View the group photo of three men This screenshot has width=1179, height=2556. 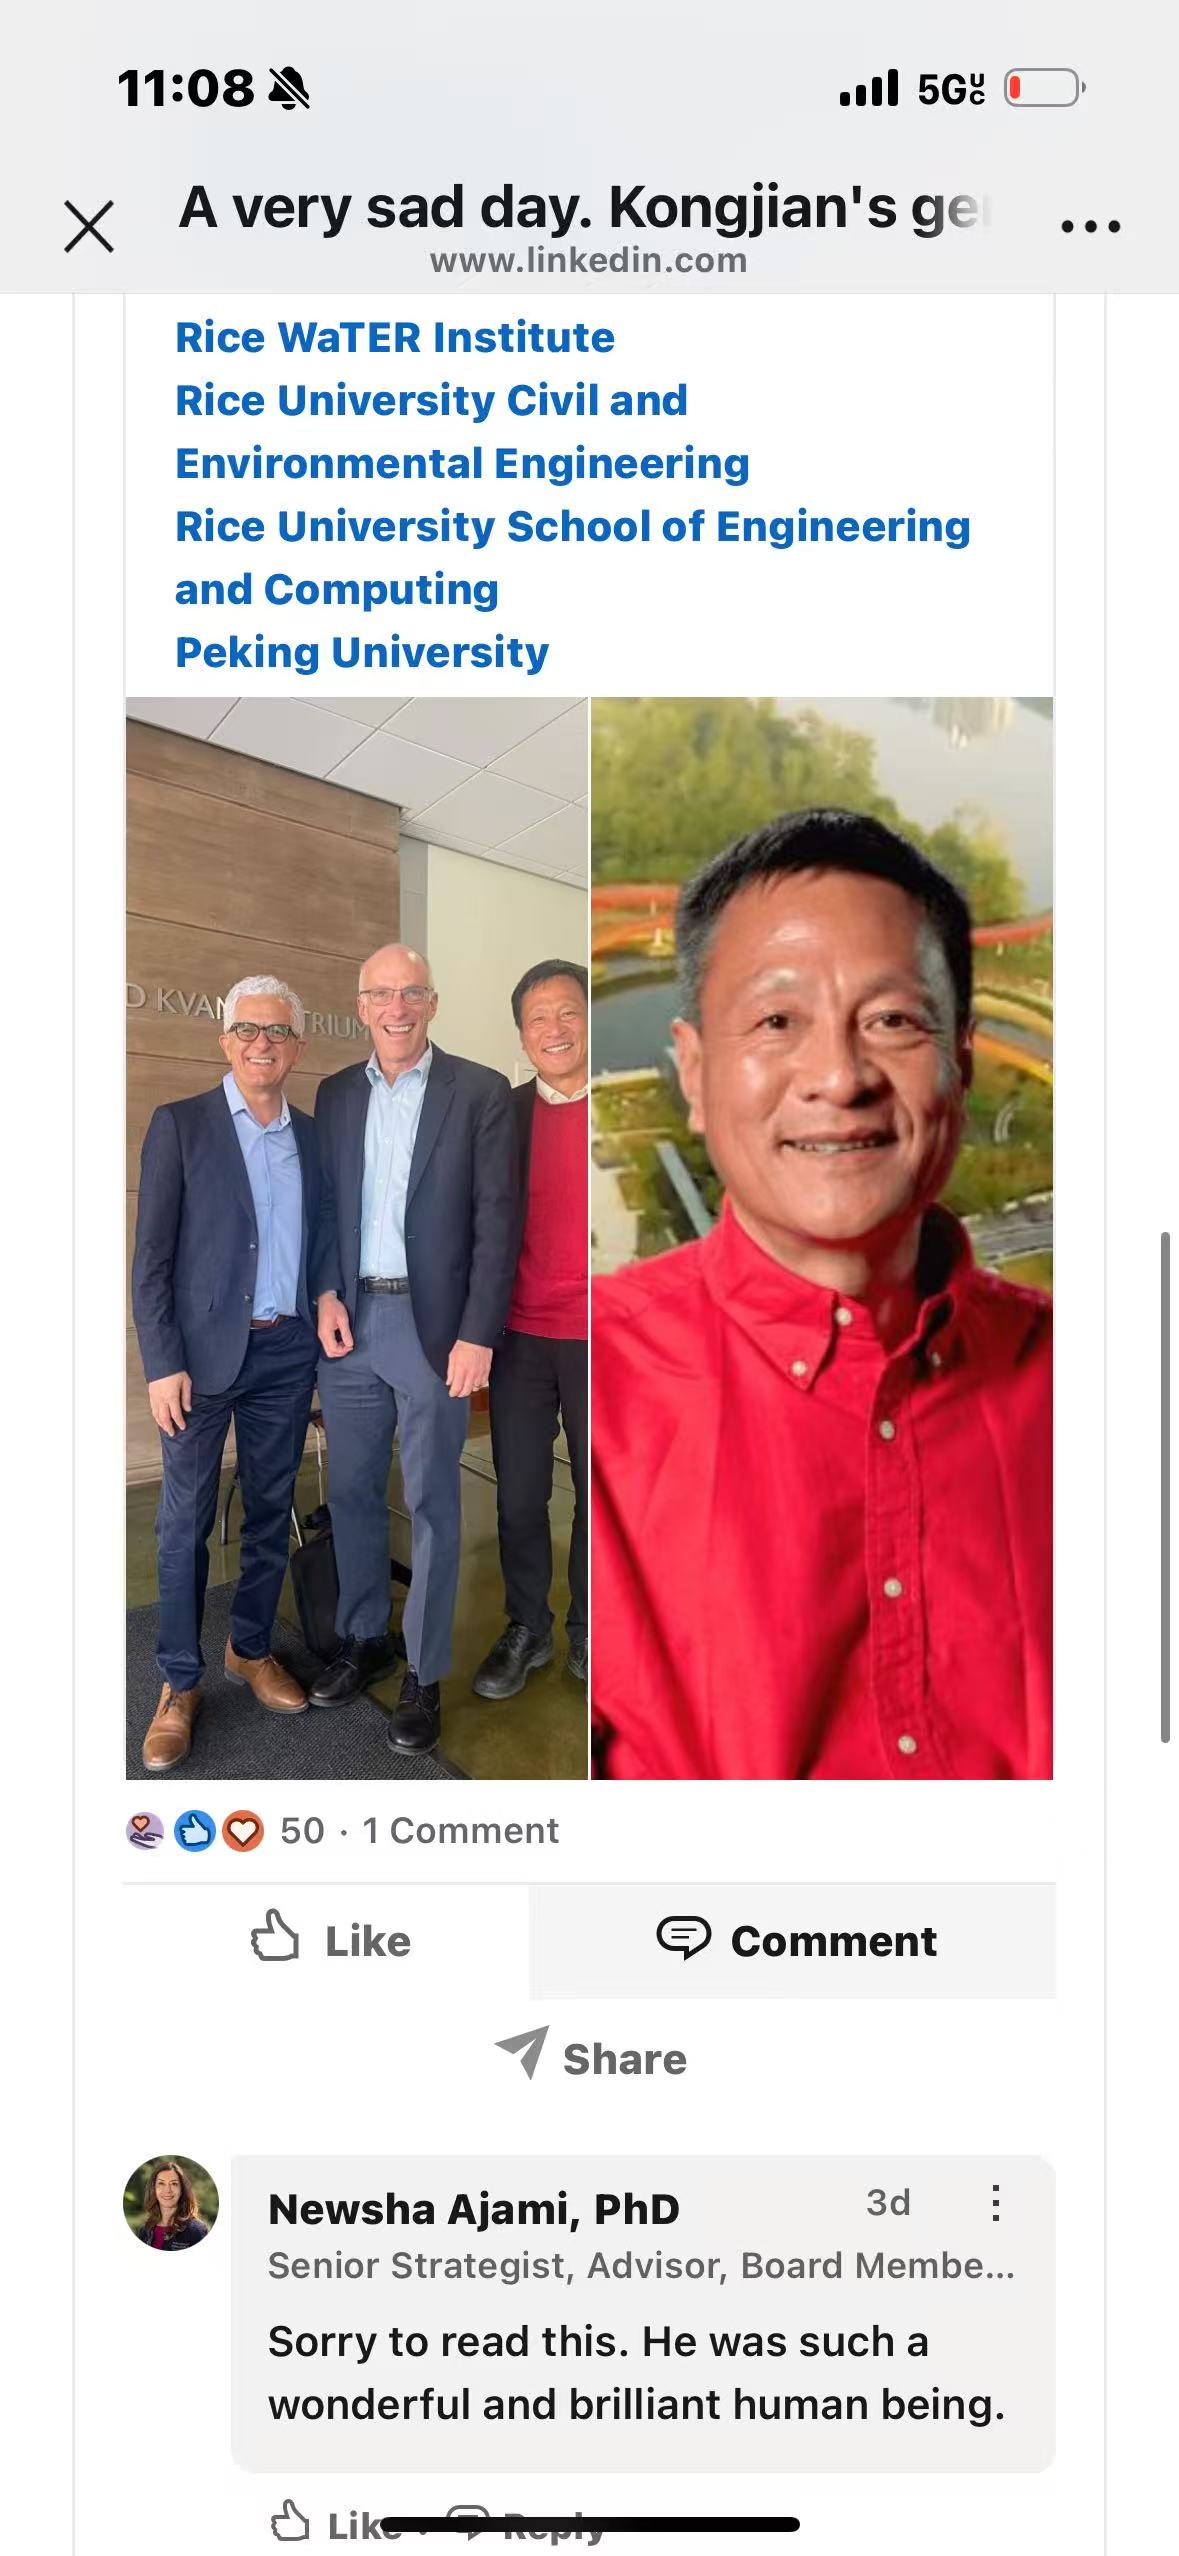356,1238
